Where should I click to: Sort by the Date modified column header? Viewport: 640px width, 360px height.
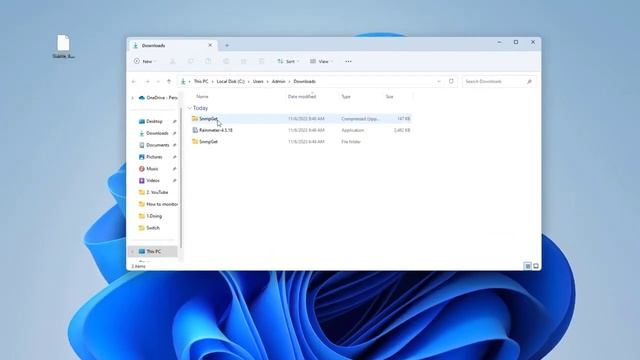point(302,97)
